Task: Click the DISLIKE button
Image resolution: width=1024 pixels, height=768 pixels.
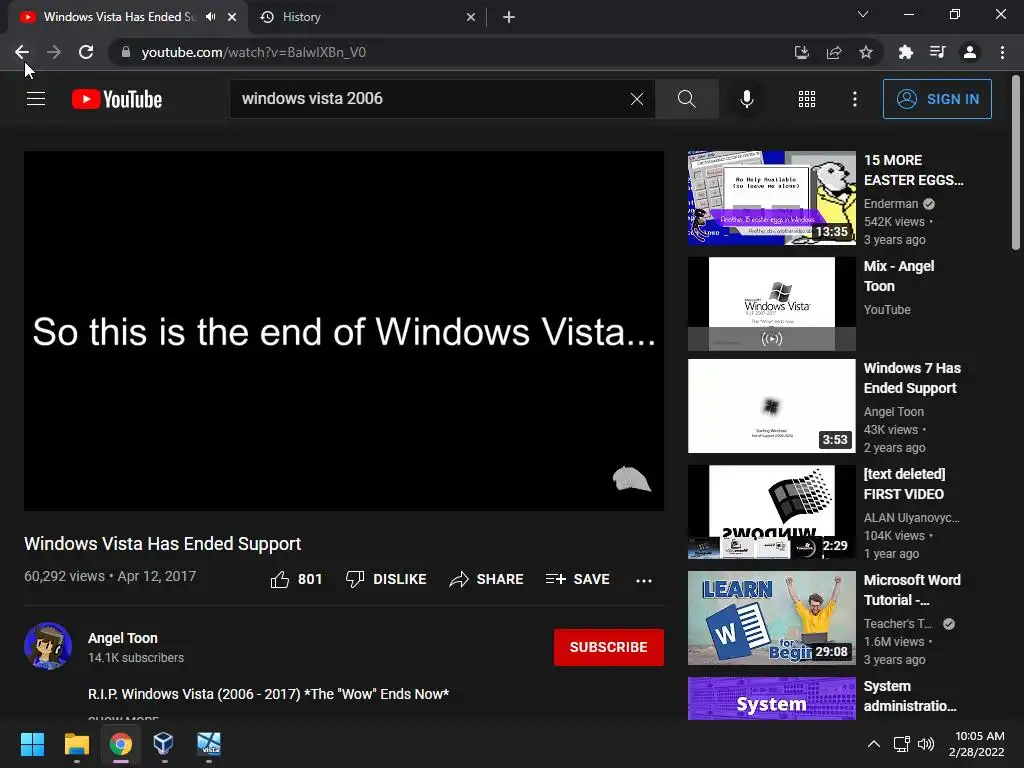Action: click(x=386, y=579)
